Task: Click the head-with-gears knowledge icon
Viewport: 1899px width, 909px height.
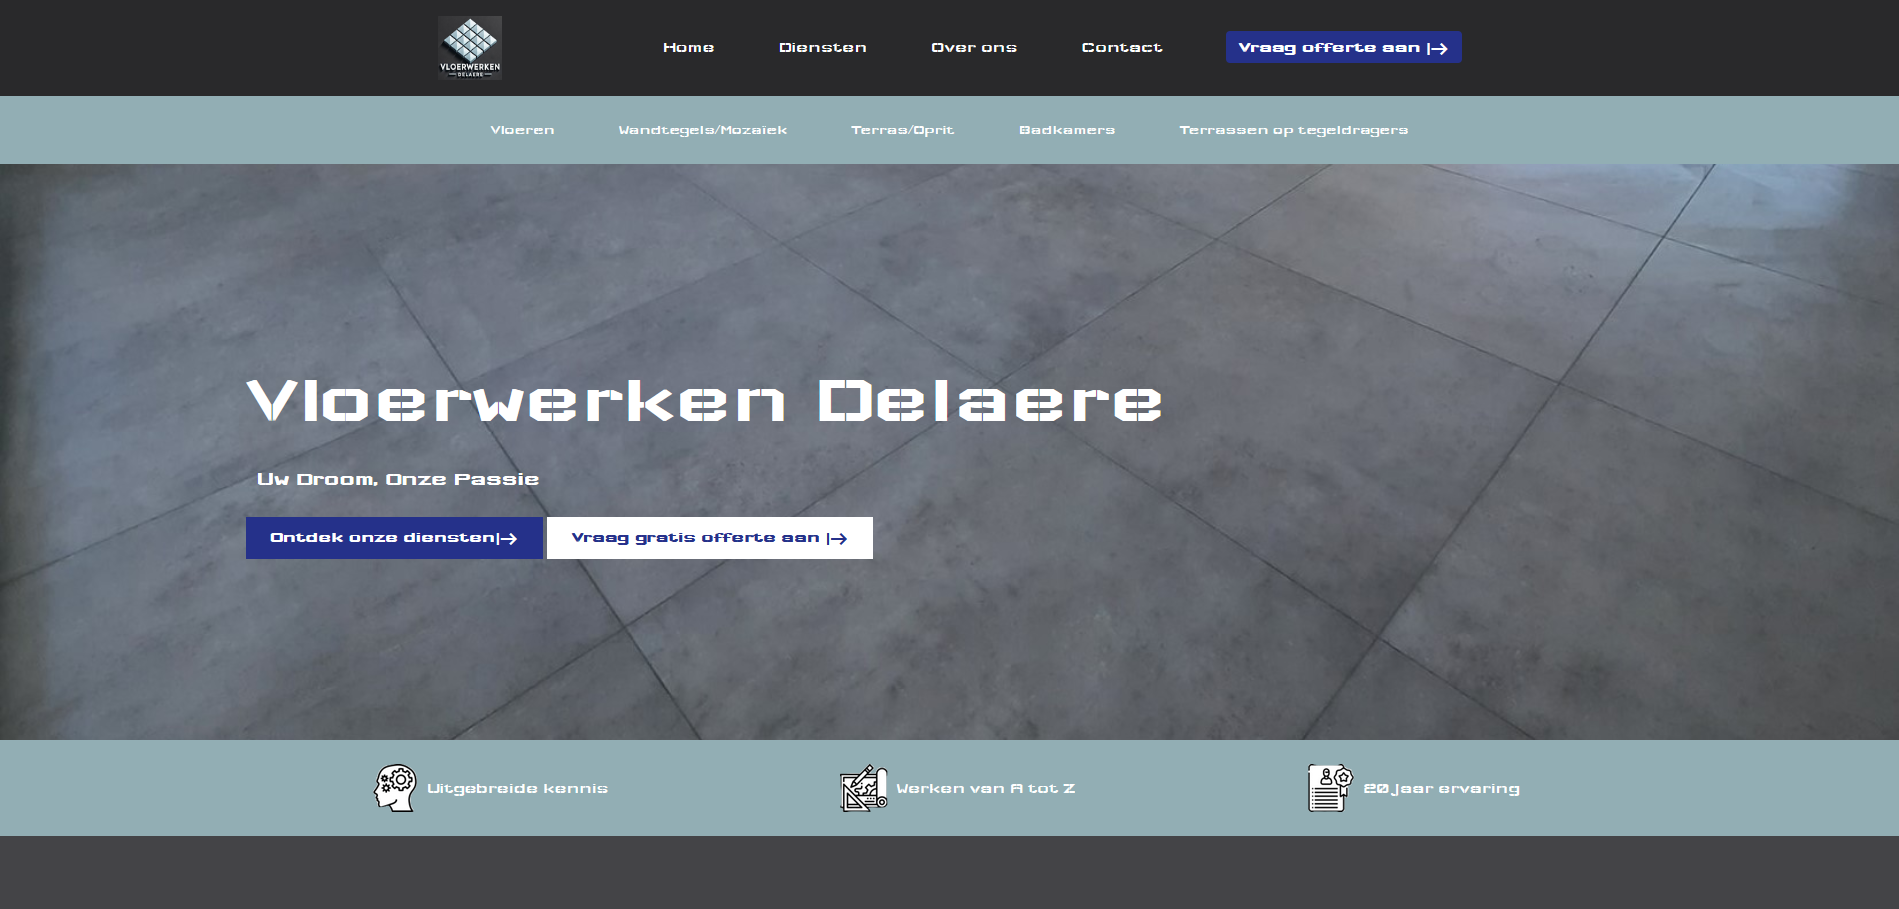Action: tap(395, 788)
